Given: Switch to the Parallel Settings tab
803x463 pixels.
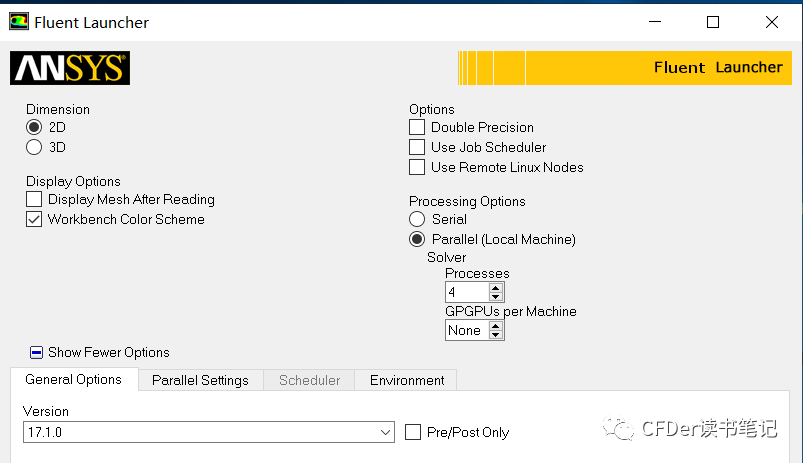Looking at the screenshot, I should click(200, 380).
